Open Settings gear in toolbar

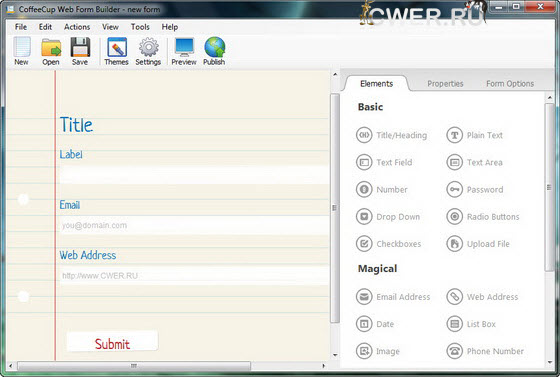coord(148,51)
